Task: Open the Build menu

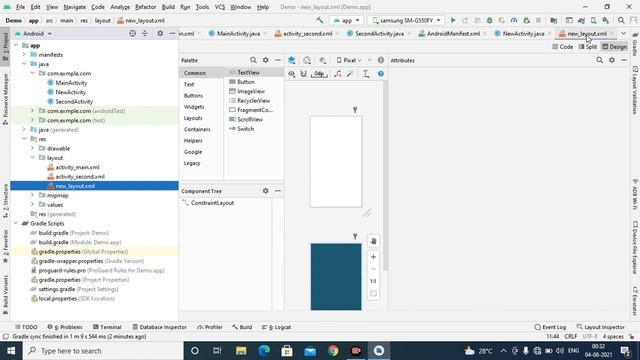Action: tap(168, 7)
